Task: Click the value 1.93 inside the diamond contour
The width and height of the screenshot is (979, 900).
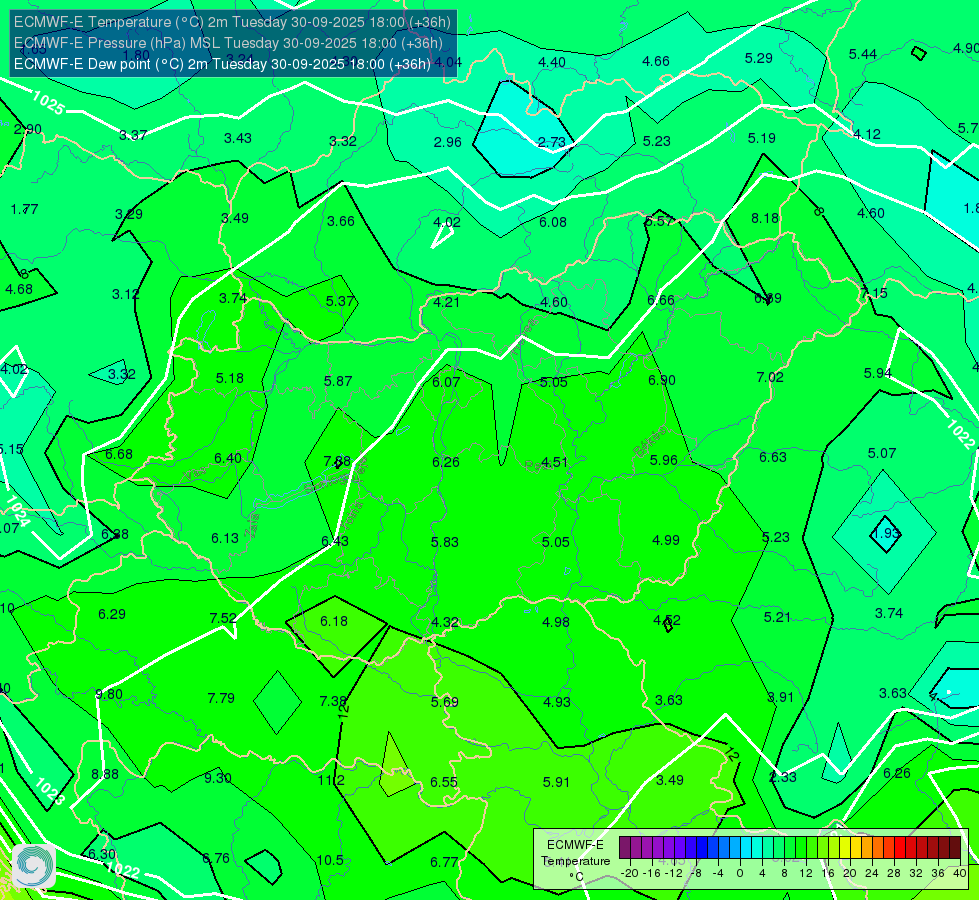Action: point(885,533)
